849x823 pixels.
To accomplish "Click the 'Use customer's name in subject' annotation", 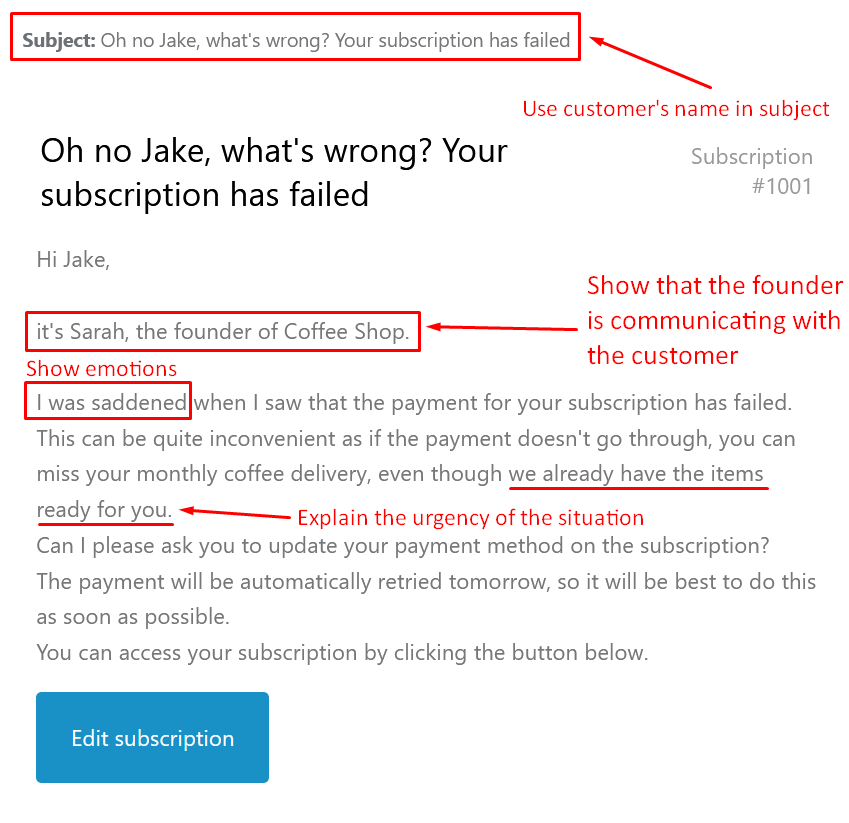I will coord(676,109).
